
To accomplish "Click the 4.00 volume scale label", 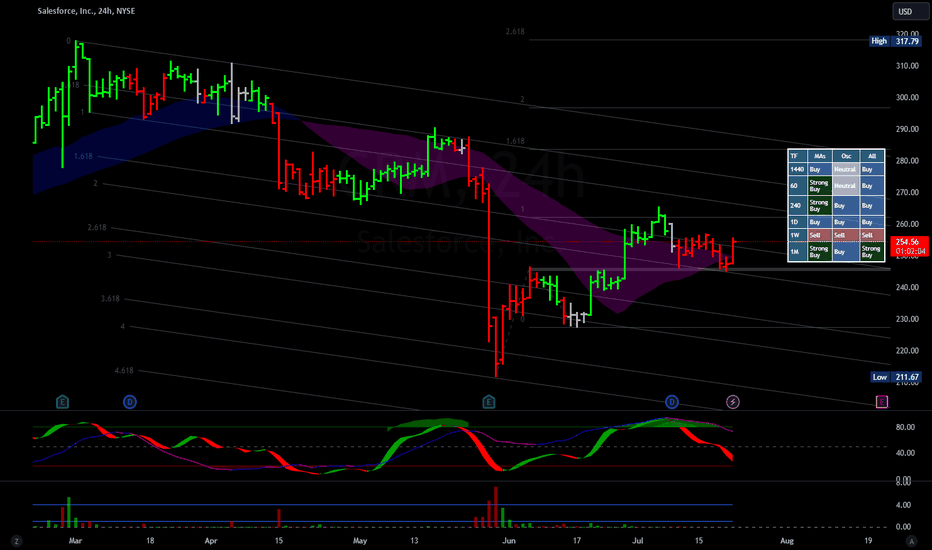I will (903, 505).
